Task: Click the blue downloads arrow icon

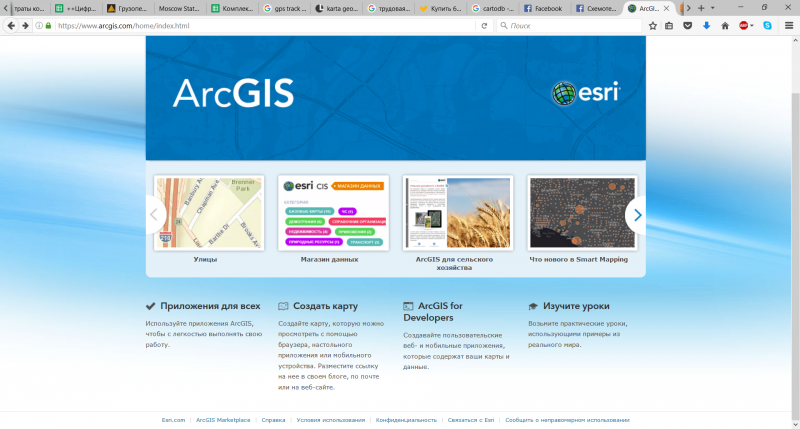Action: [x=706, y=25]
